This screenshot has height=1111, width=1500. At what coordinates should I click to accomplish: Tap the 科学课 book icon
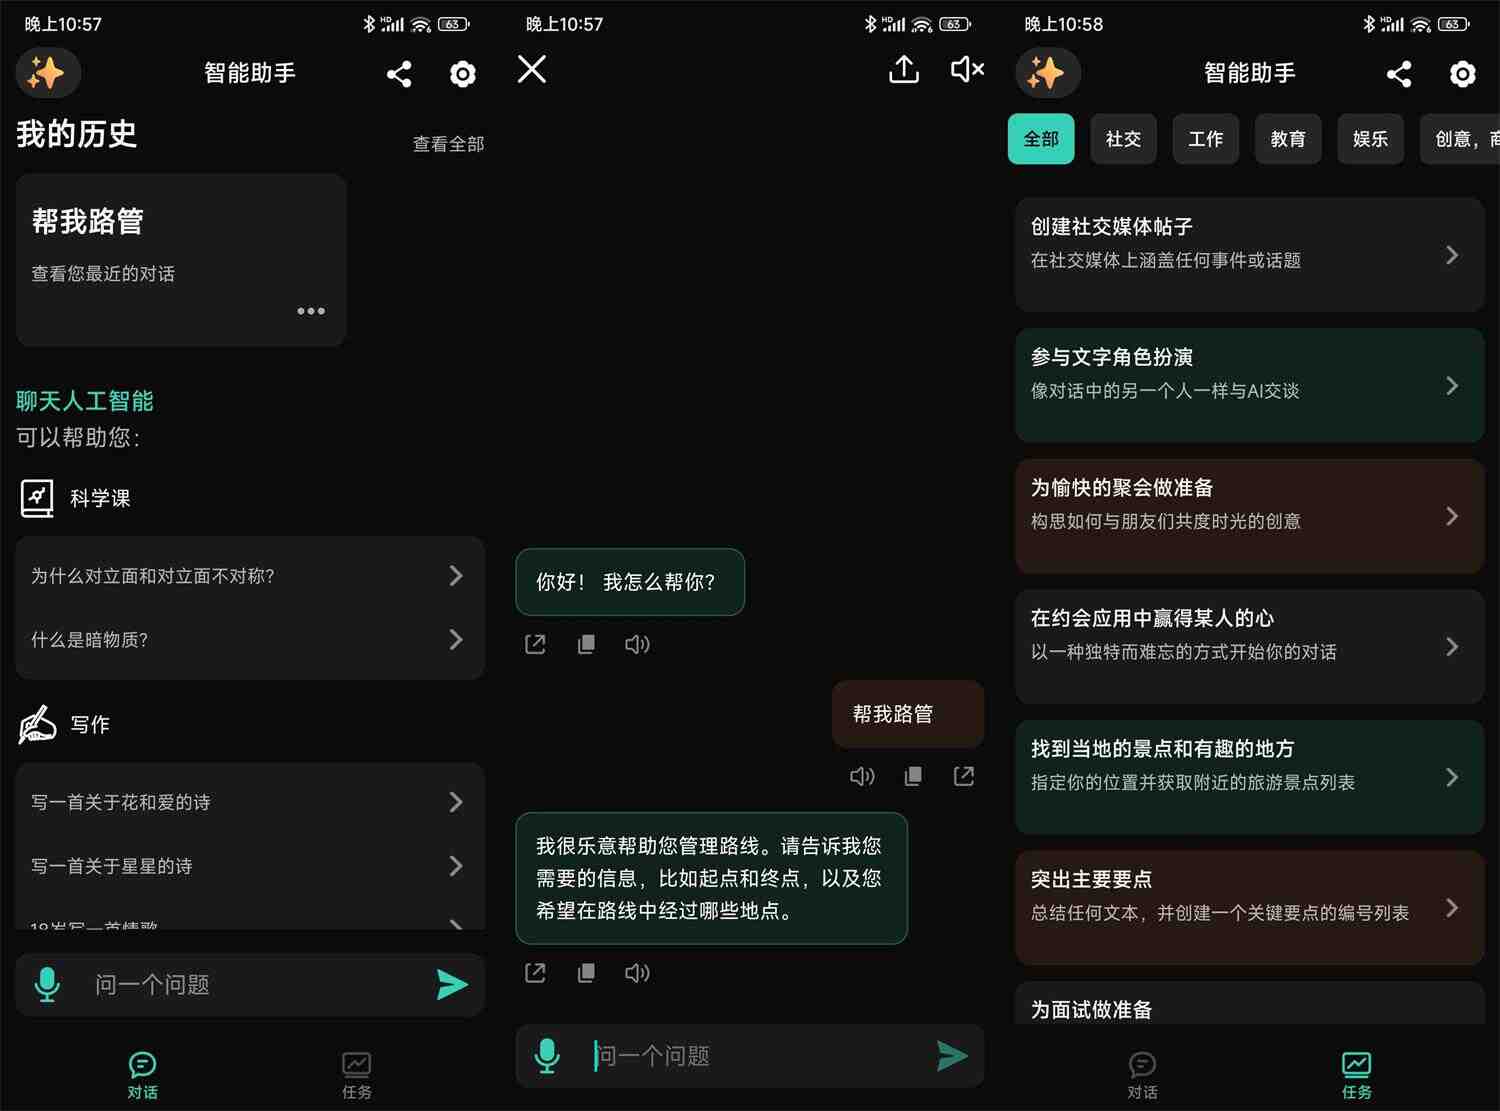pos(37,498)
